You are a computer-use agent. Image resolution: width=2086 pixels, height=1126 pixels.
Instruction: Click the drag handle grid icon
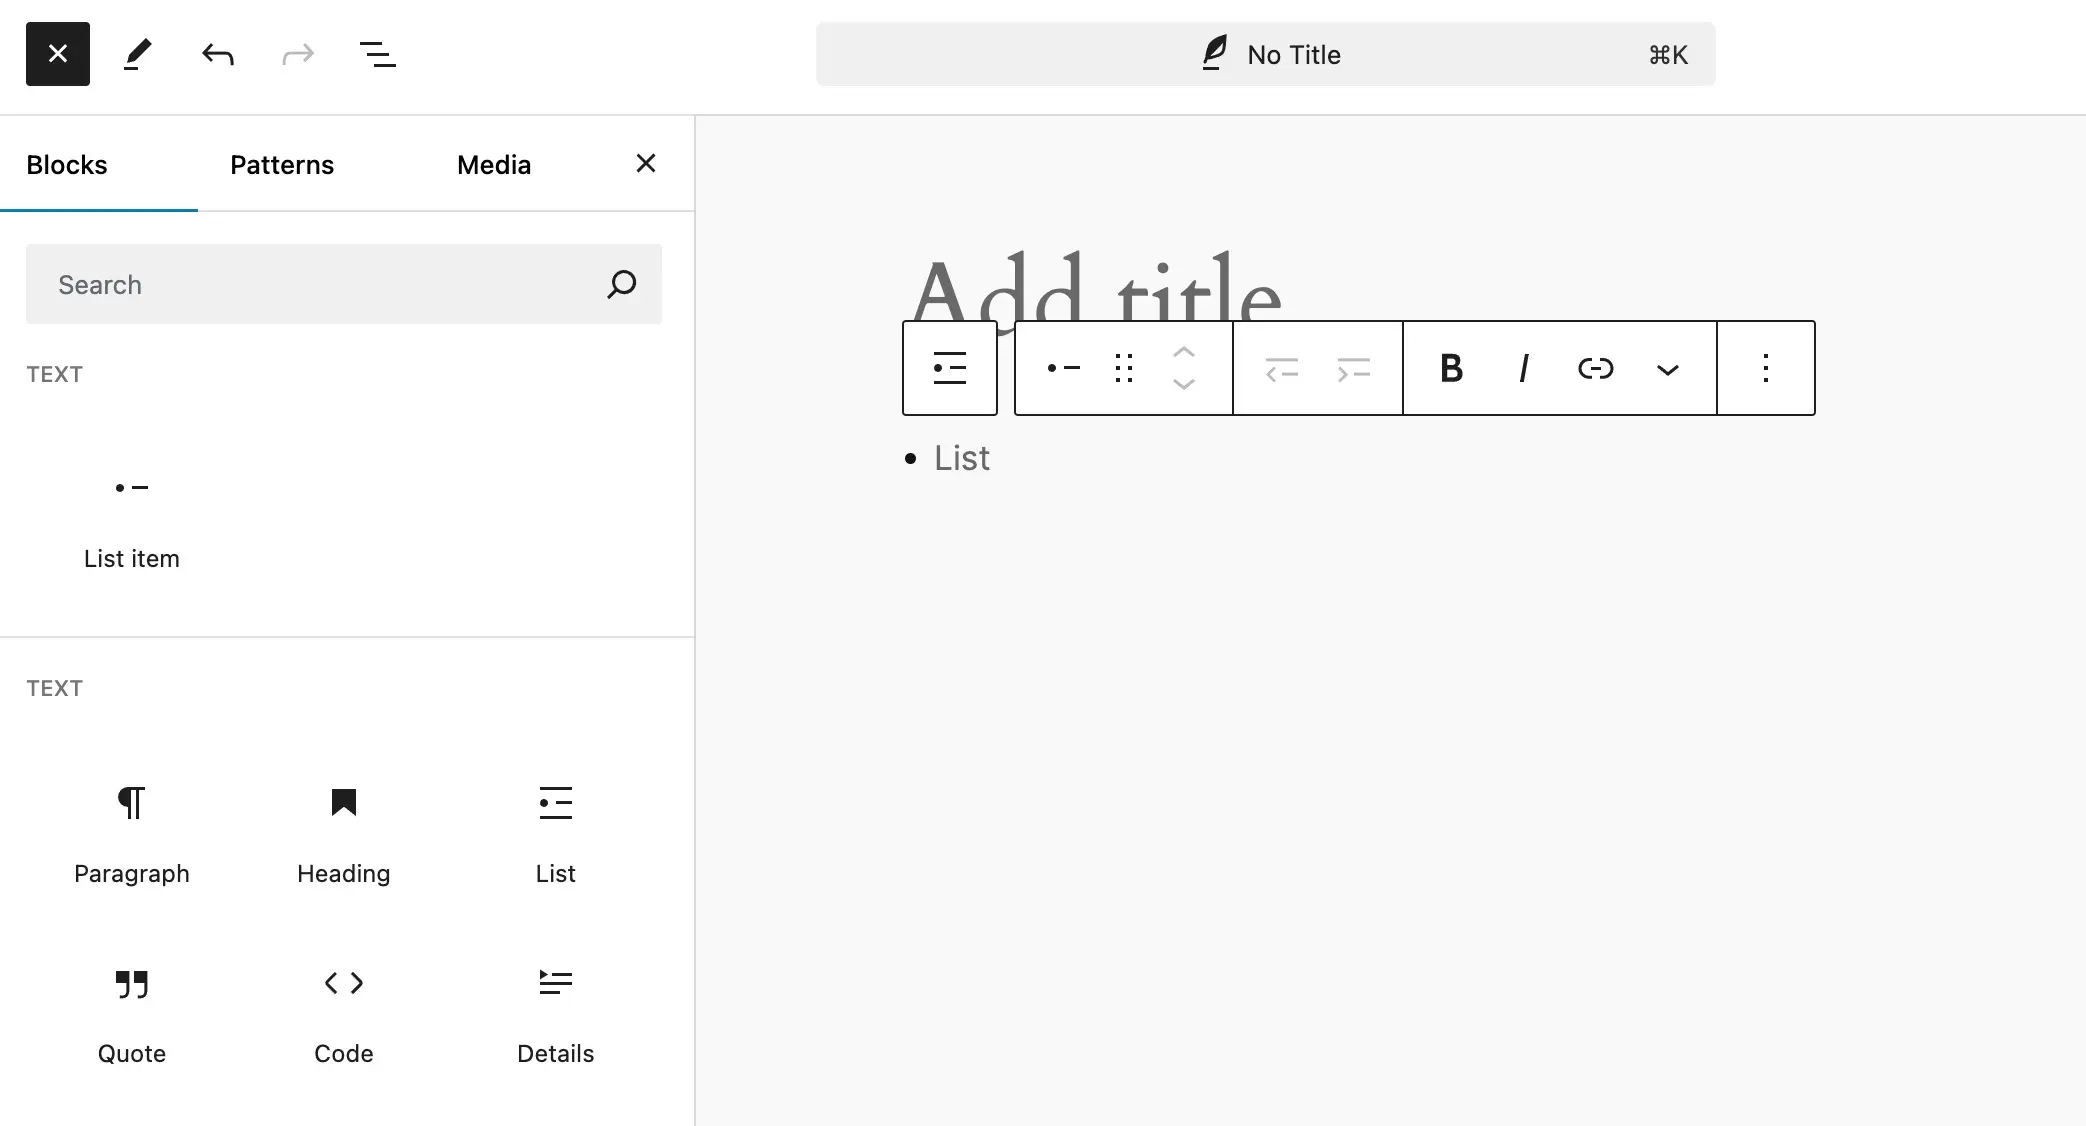(1124, 367)
